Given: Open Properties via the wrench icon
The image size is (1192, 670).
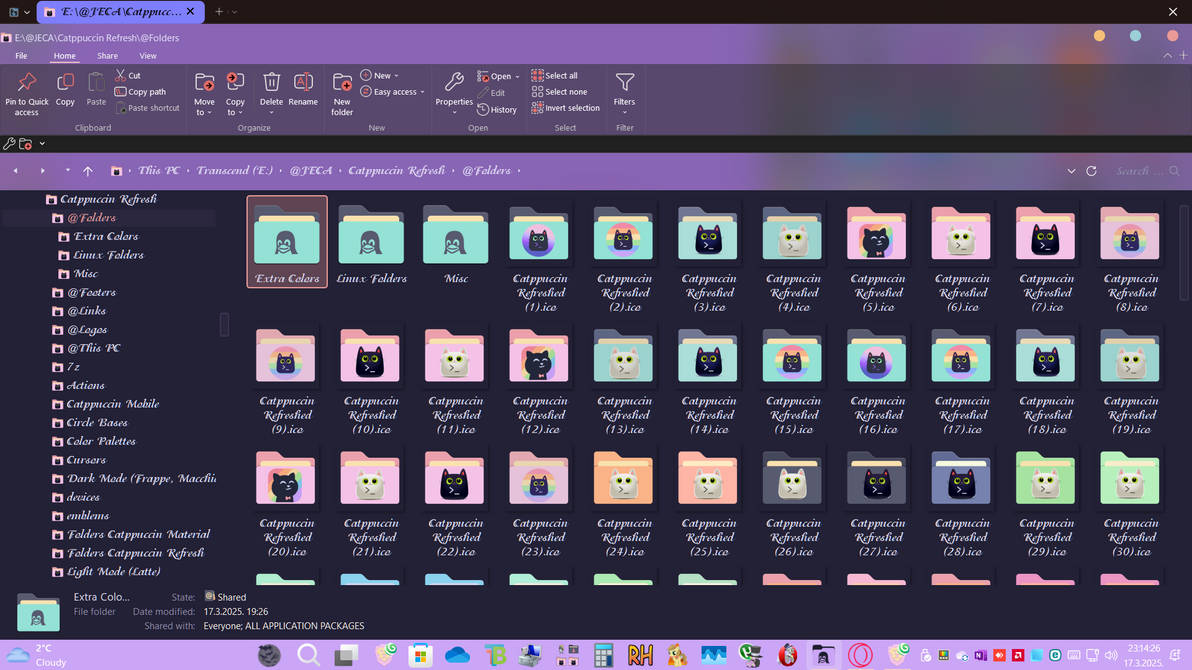Looking at the screenshot, I should click(454, 84).
